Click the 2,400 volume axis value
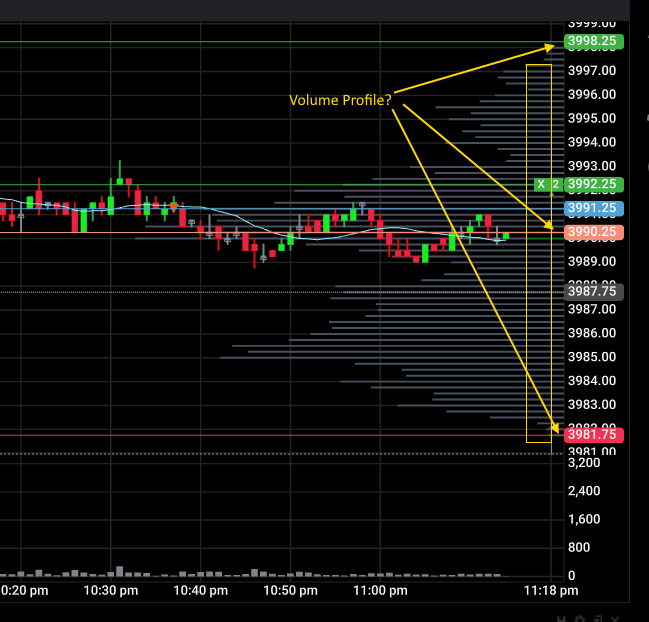Viewport: 649px width, 622px height. tap(584, 491)
